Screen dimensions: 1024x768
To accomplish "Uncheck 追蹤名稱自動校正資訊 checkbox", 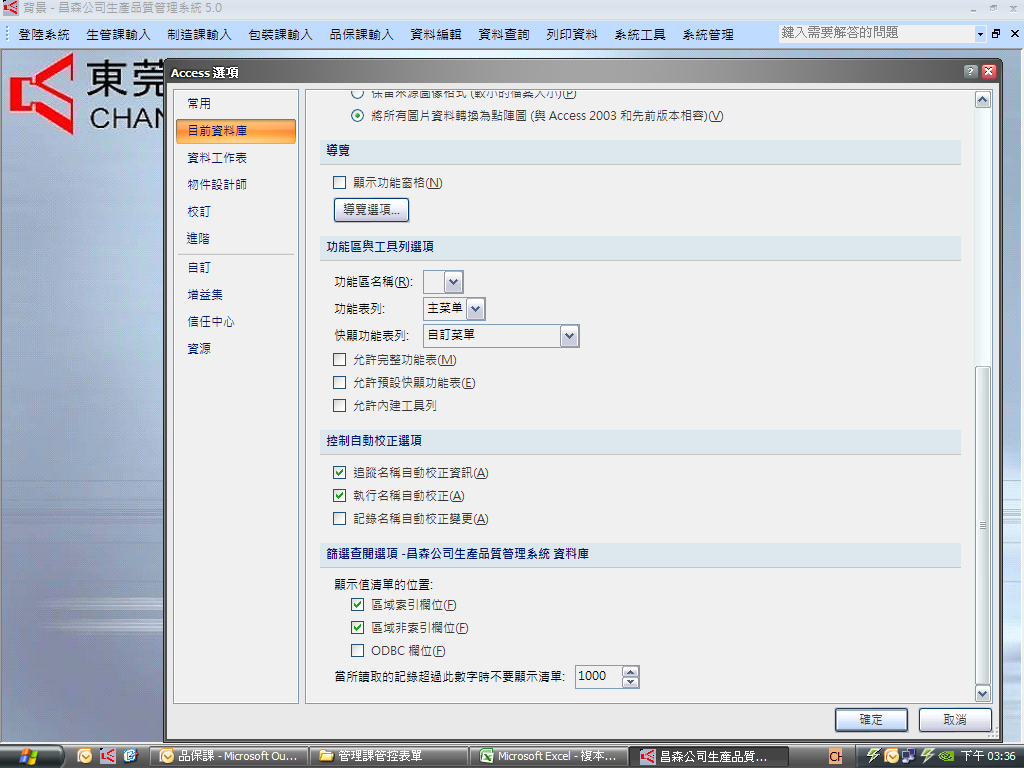I will click(339, 472).
